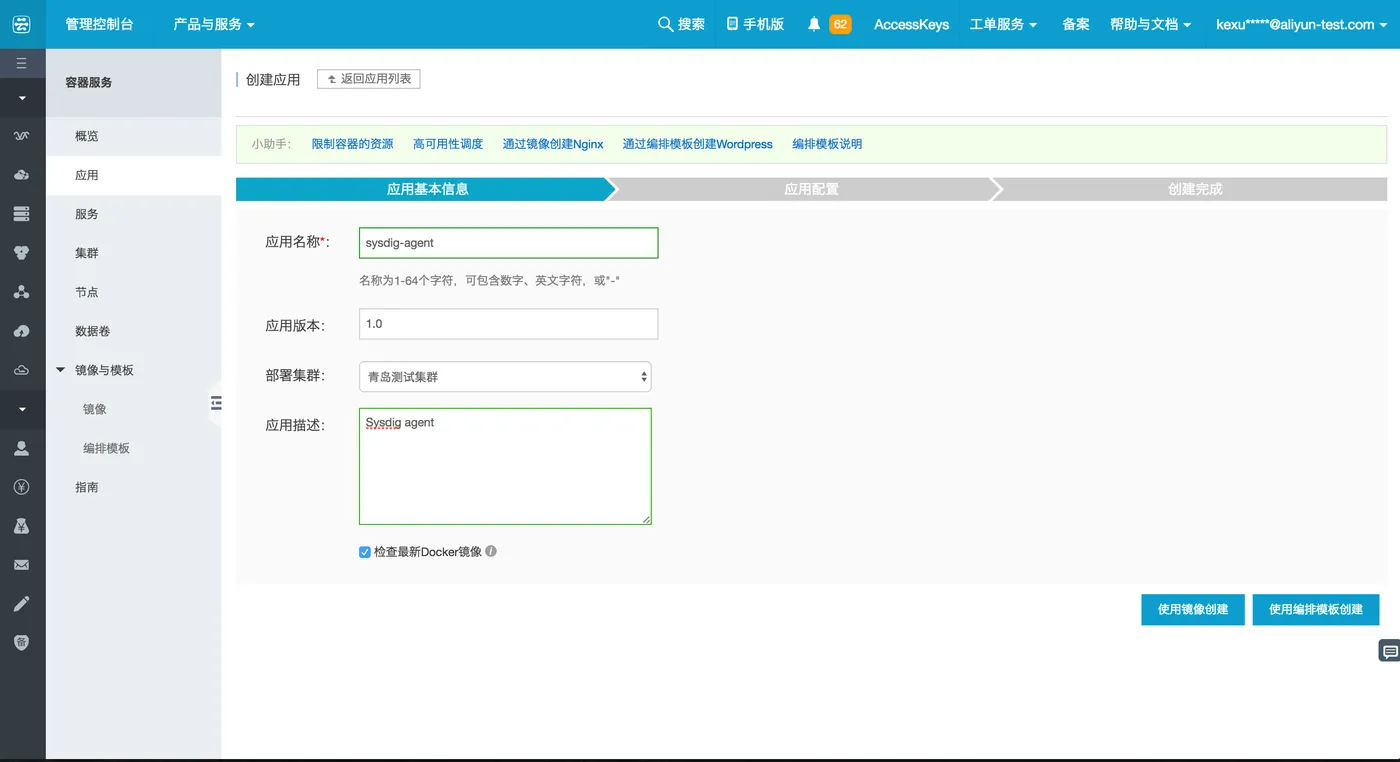Click the 容器服务 sidebar heading

89,83
